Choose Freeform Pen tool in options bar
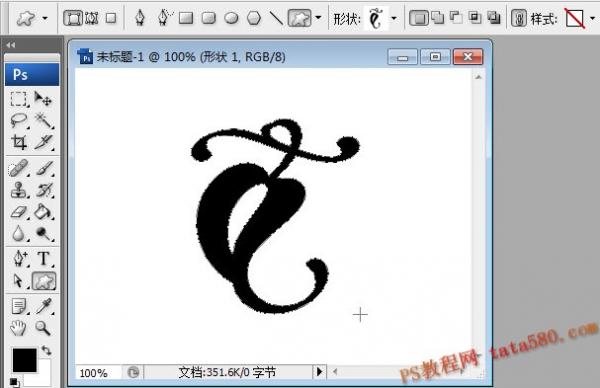The width and height of the screenshot is (600, 388). coord(164,18)
